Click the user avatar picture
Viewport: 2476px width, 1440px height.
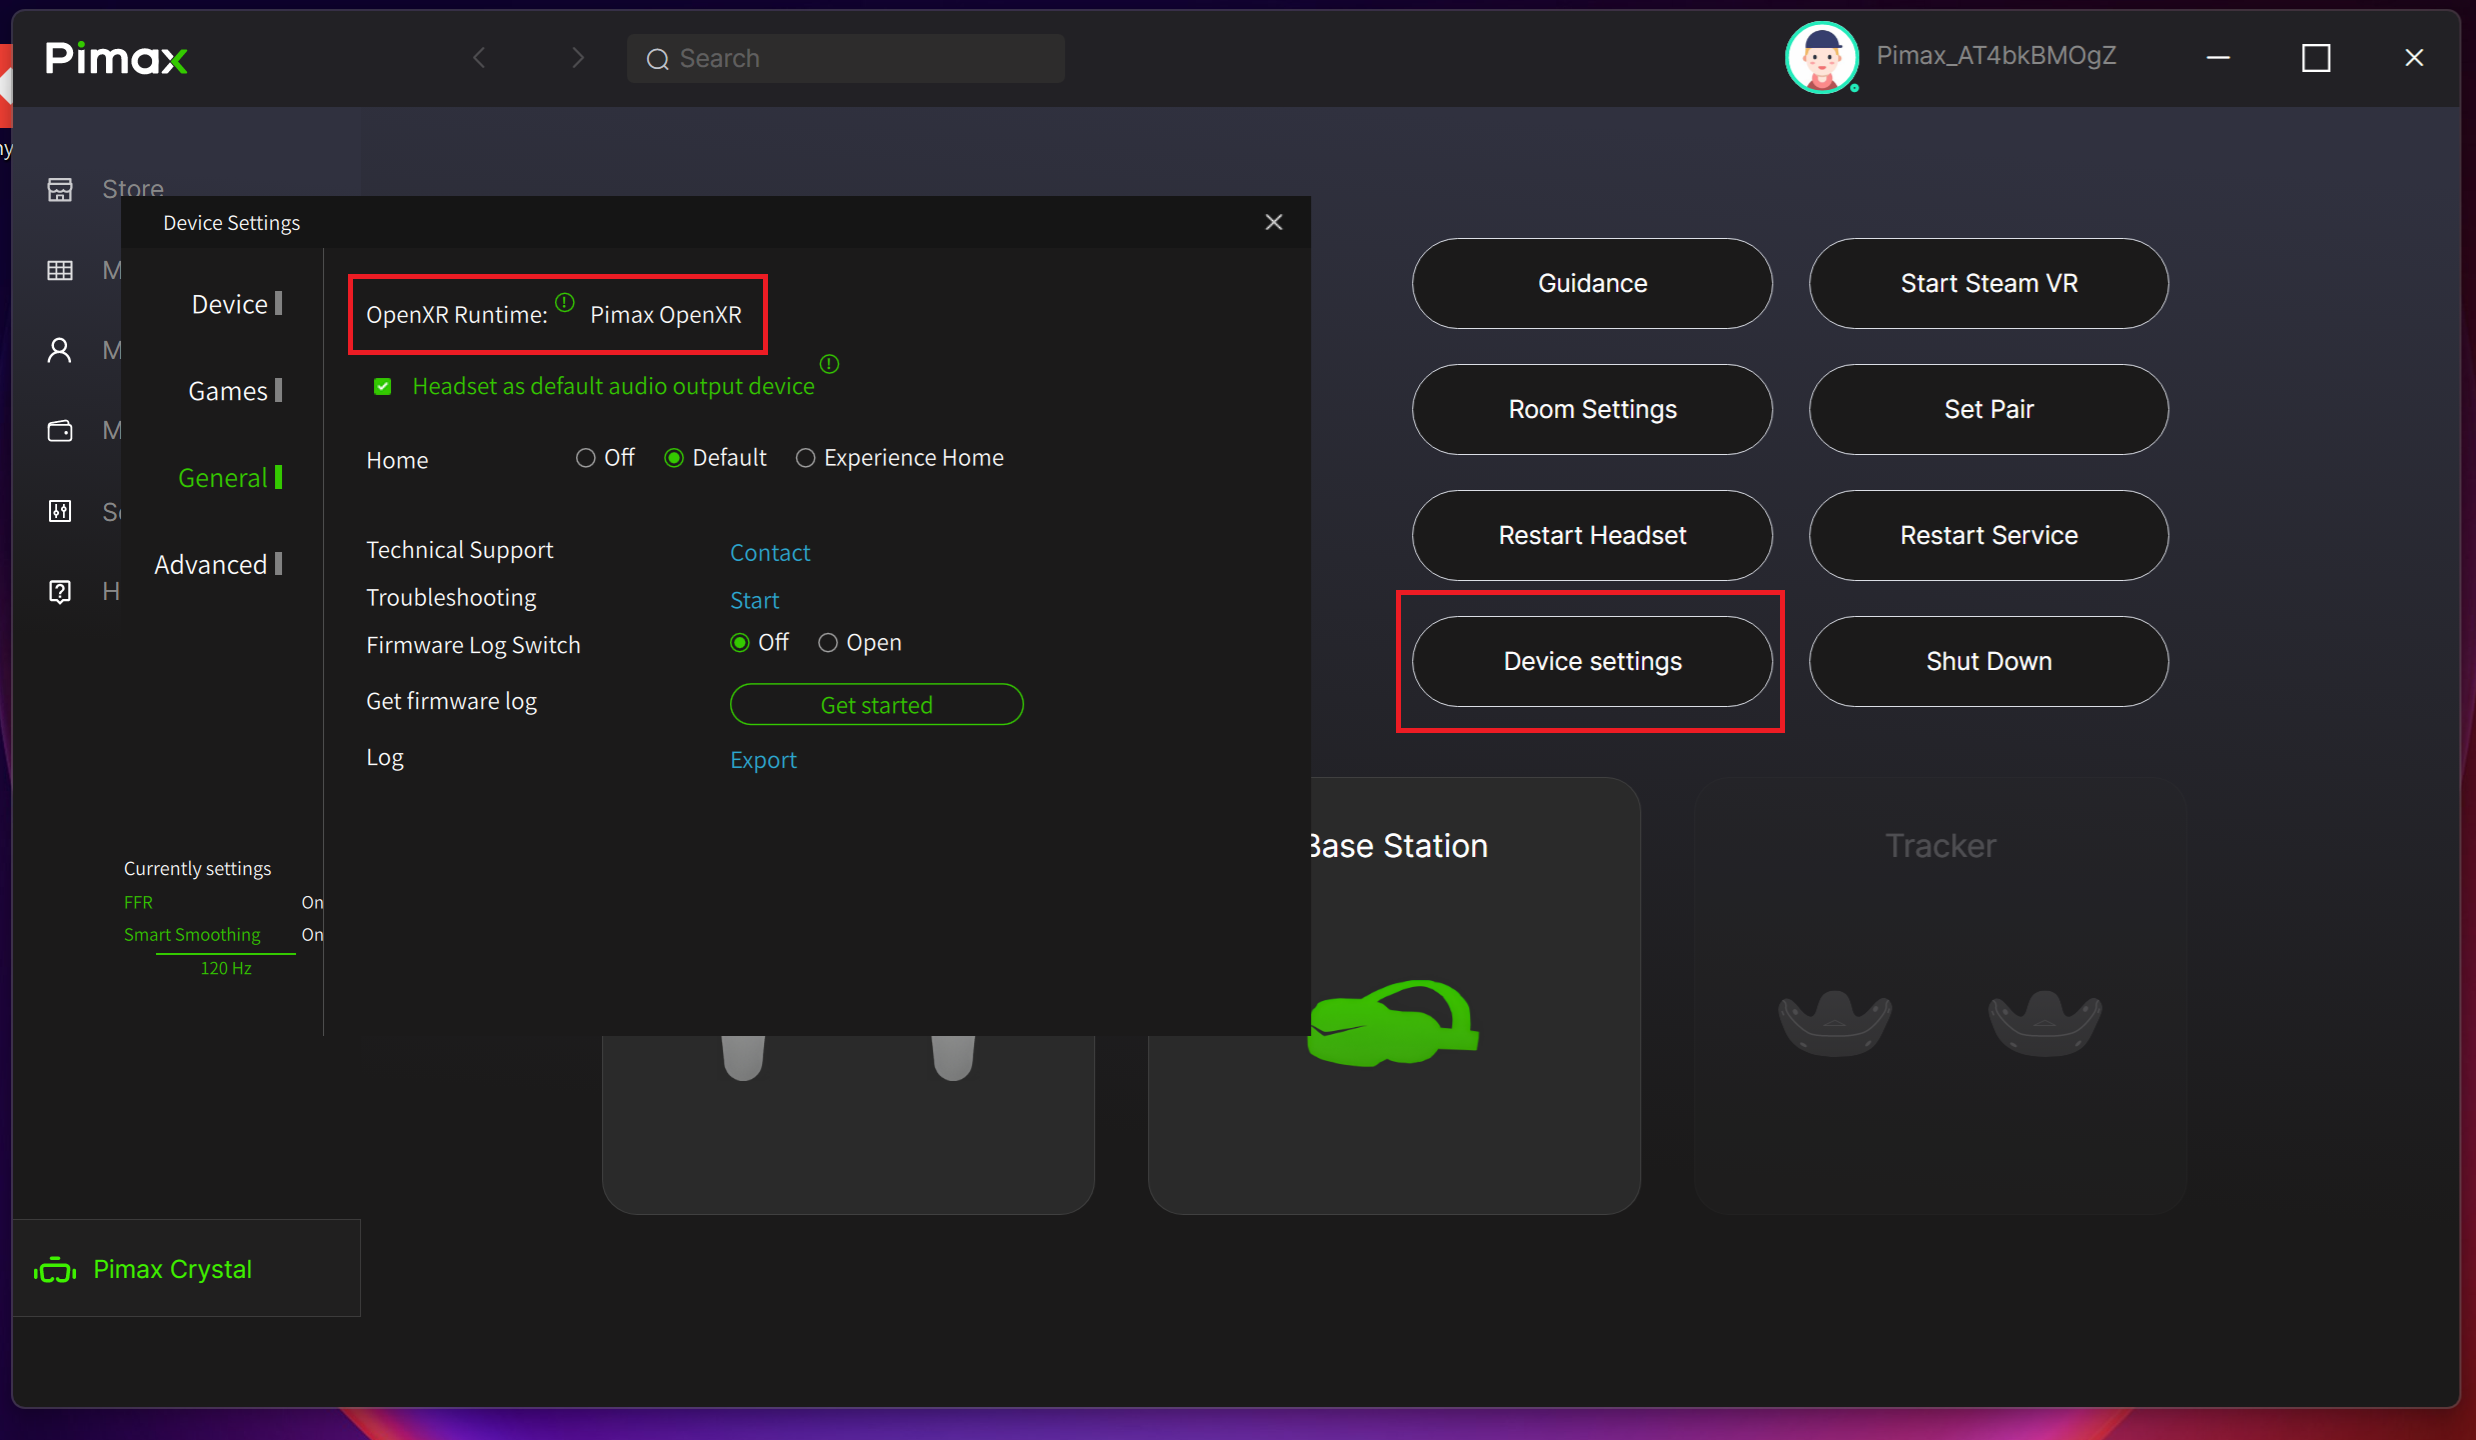pyautogui.click(x=1821, y=58)
